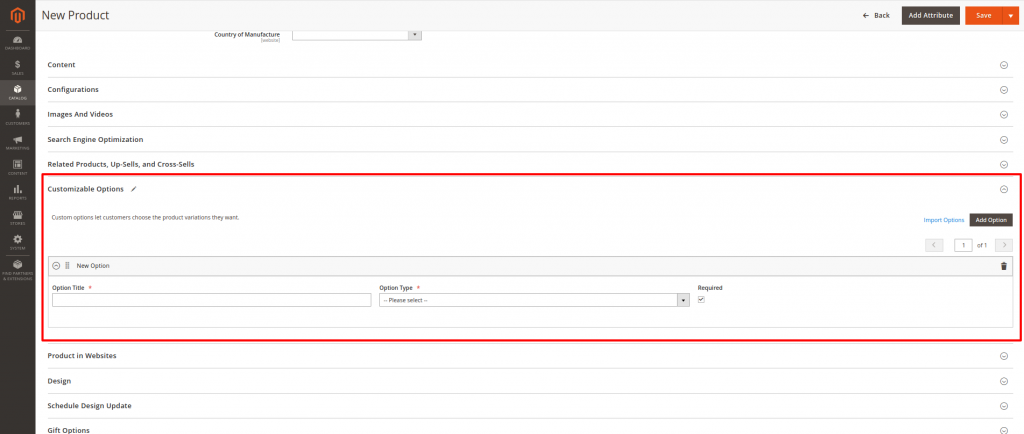1024x434 pixels.
Task: Open the Option Type dropdown
Action: (534, 300)
